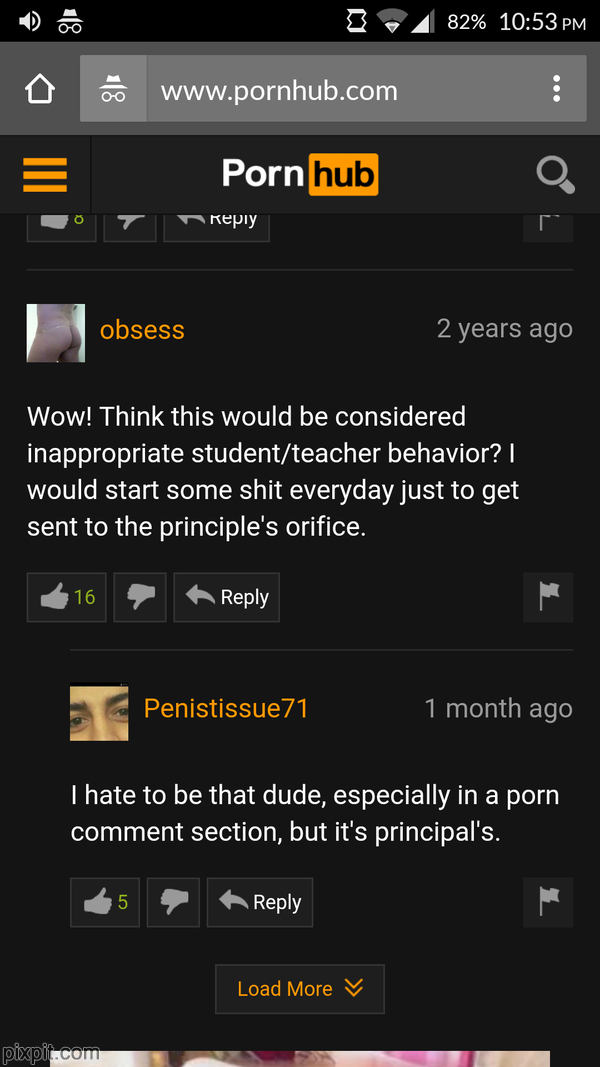Thumbs down the Penistissue71 reply

(173, 902)
